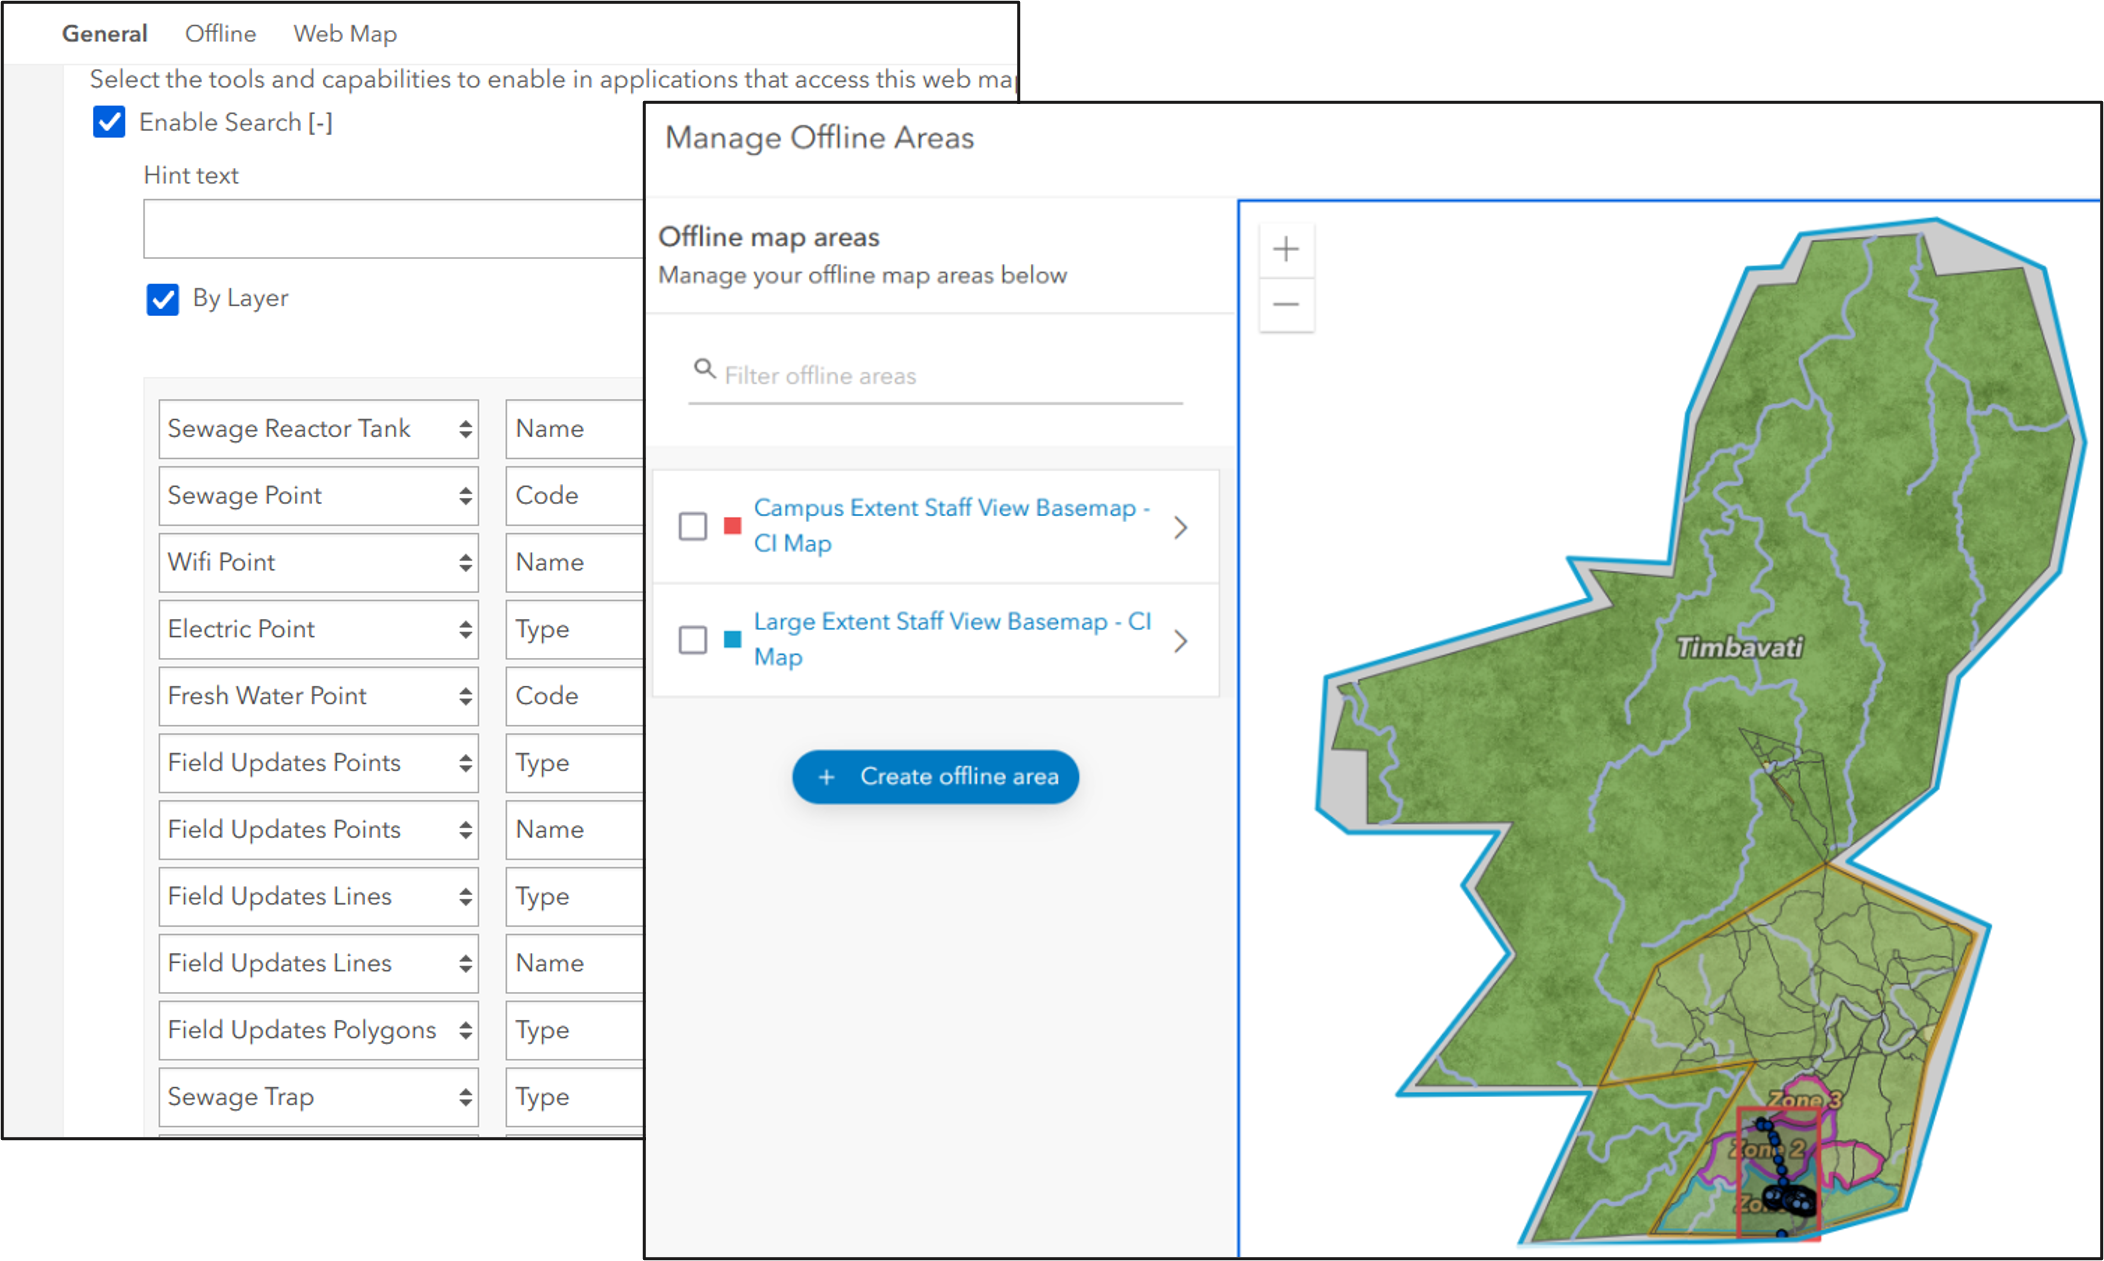Check the Campus Extent Staff View checkbox
The height and width of the screenshot is (1261, 2104).
pyautogui.click(x=692, y=526)
